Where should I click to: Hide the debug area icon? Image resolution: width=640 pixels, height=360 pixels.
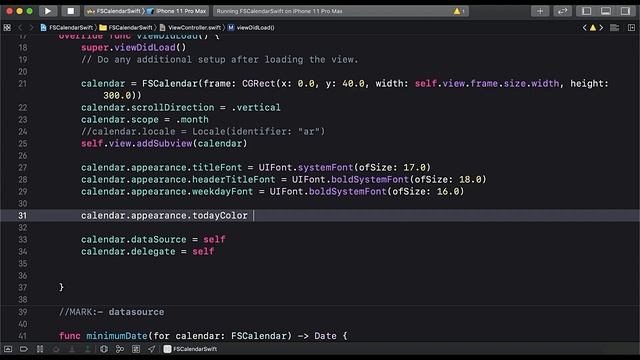[8, 349]
